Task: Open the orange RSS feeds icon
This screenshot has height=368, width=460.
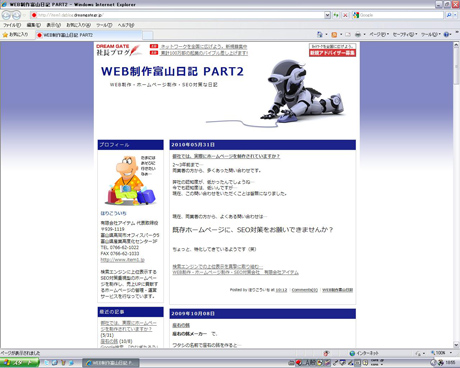Action: (x=334, y=34)
